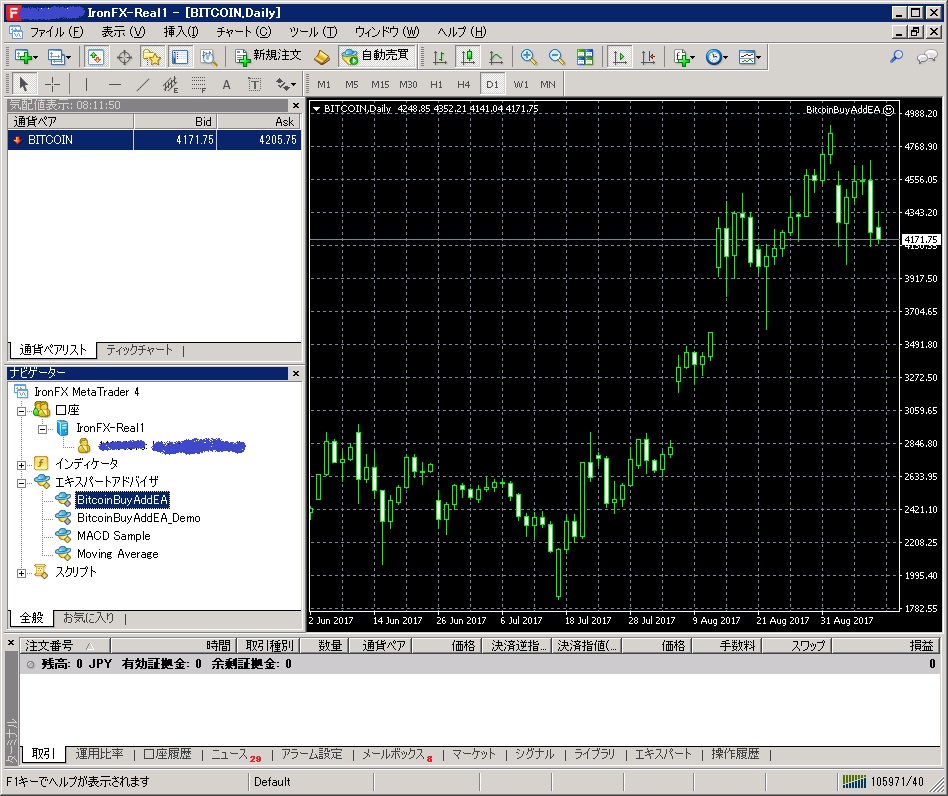Switch to ティックチャート tab
The image size is (948, 796).
139,349
